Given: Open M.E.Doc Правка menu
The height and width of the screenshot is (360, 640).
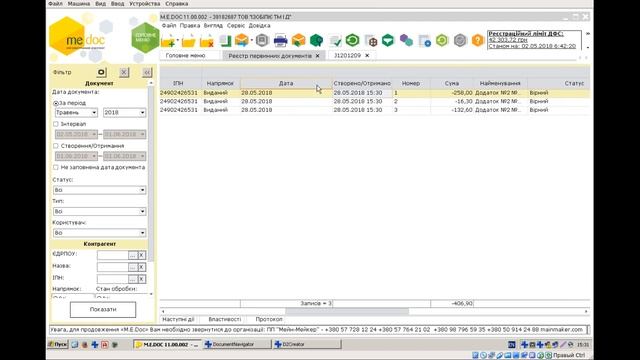Looking at the screenshot, I should tap(190, 25).
